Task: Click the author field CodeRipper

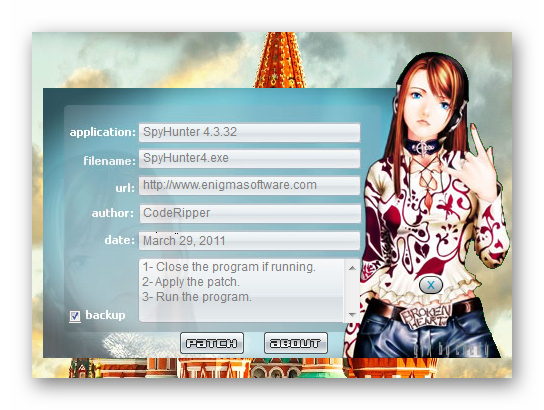Action: tap(250, 213)
